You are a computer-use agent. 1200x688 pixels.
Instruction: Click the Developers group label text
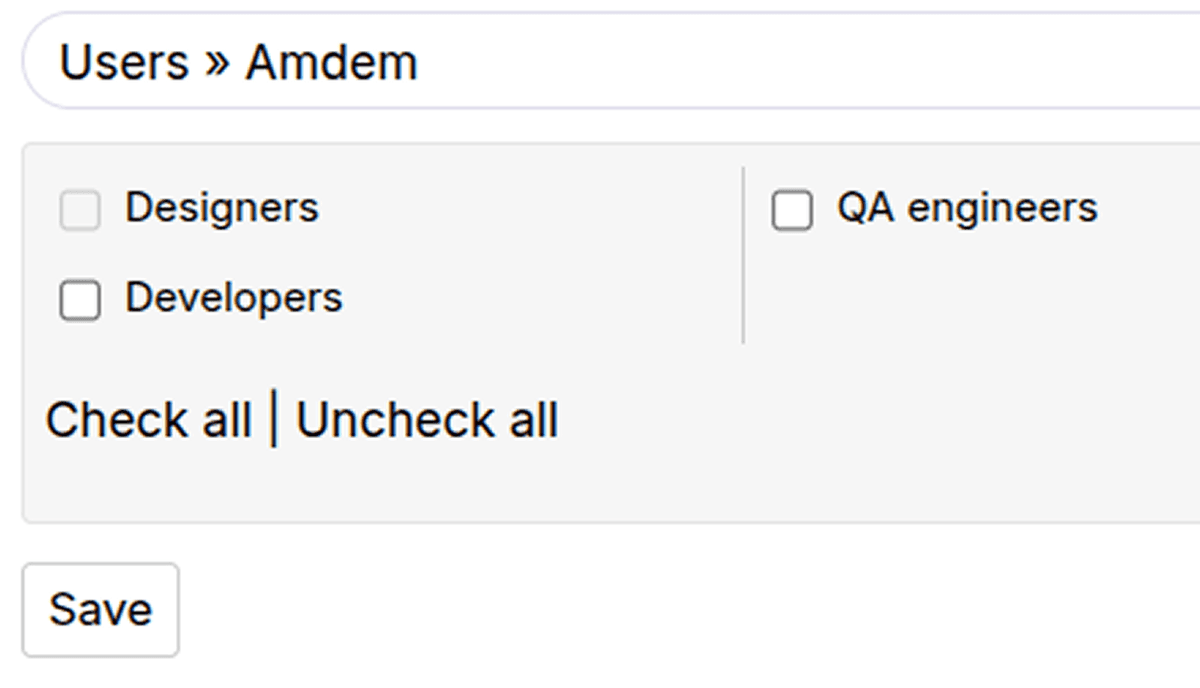click(233, 298)
